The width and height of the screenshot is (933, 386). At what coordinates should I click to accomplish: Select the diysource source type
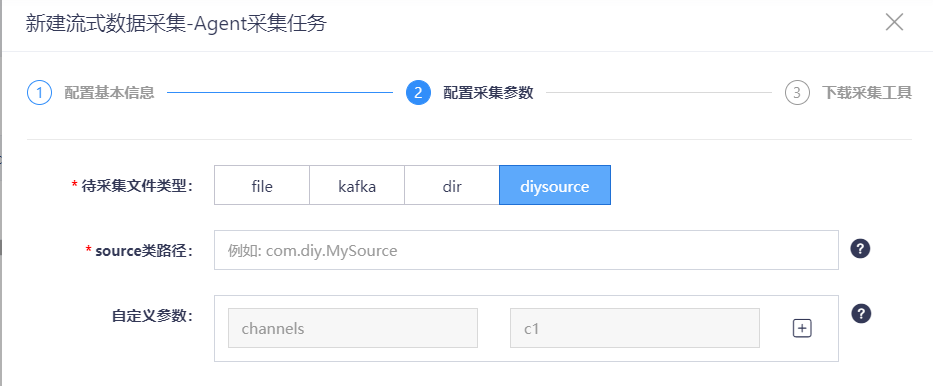point(555,186)
